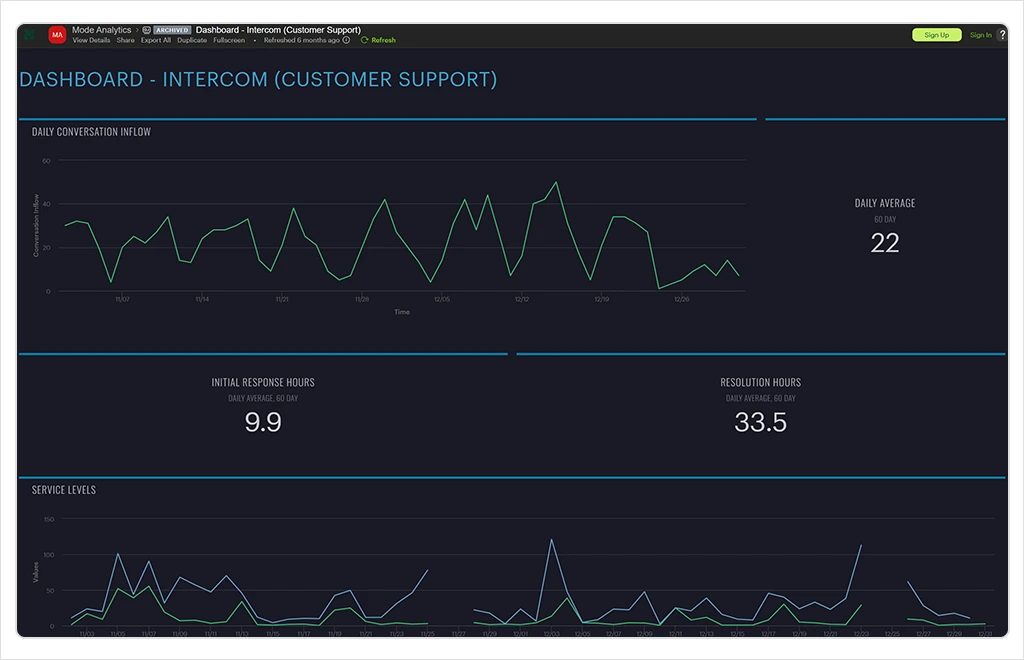Click the smiley icon before Archived badge
Viewport: 1024px width, 660px height.
click(x=147, y=30)
